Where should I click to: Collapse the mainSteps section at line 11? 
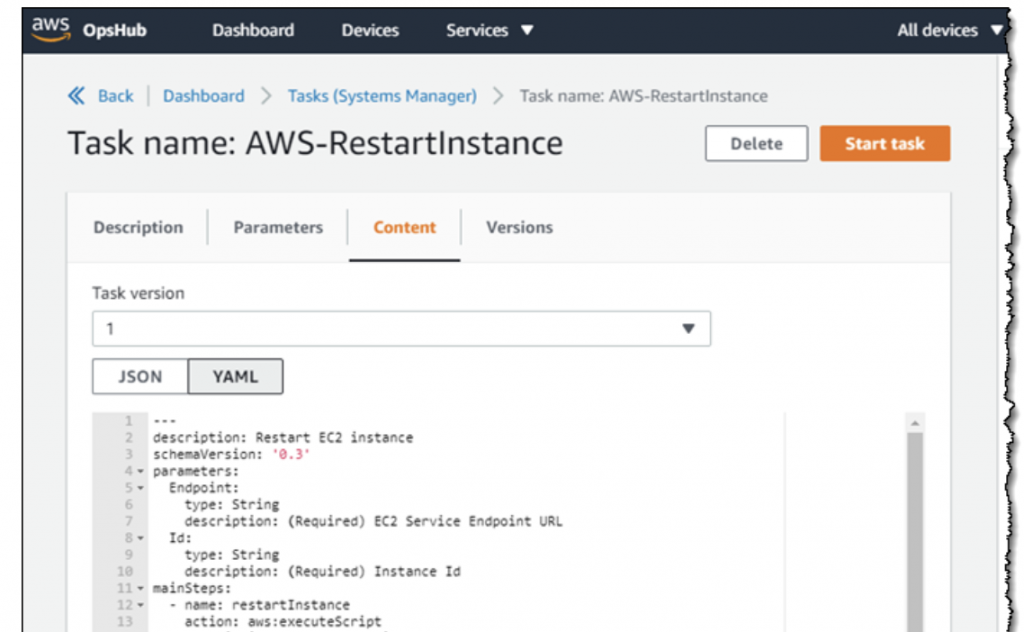[x=140, y=589]
